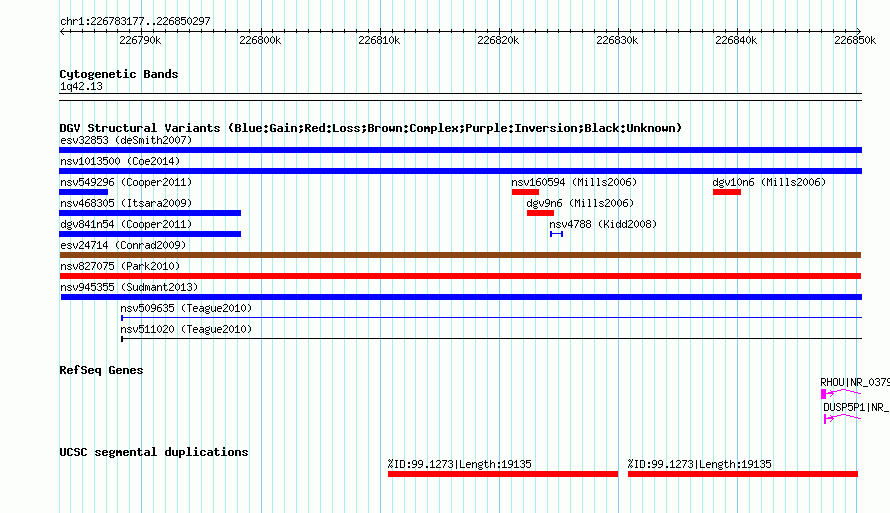
Task: Click the esv32853 (deSmith2007) blue gain bar
Action: click(x=460, y=150)
